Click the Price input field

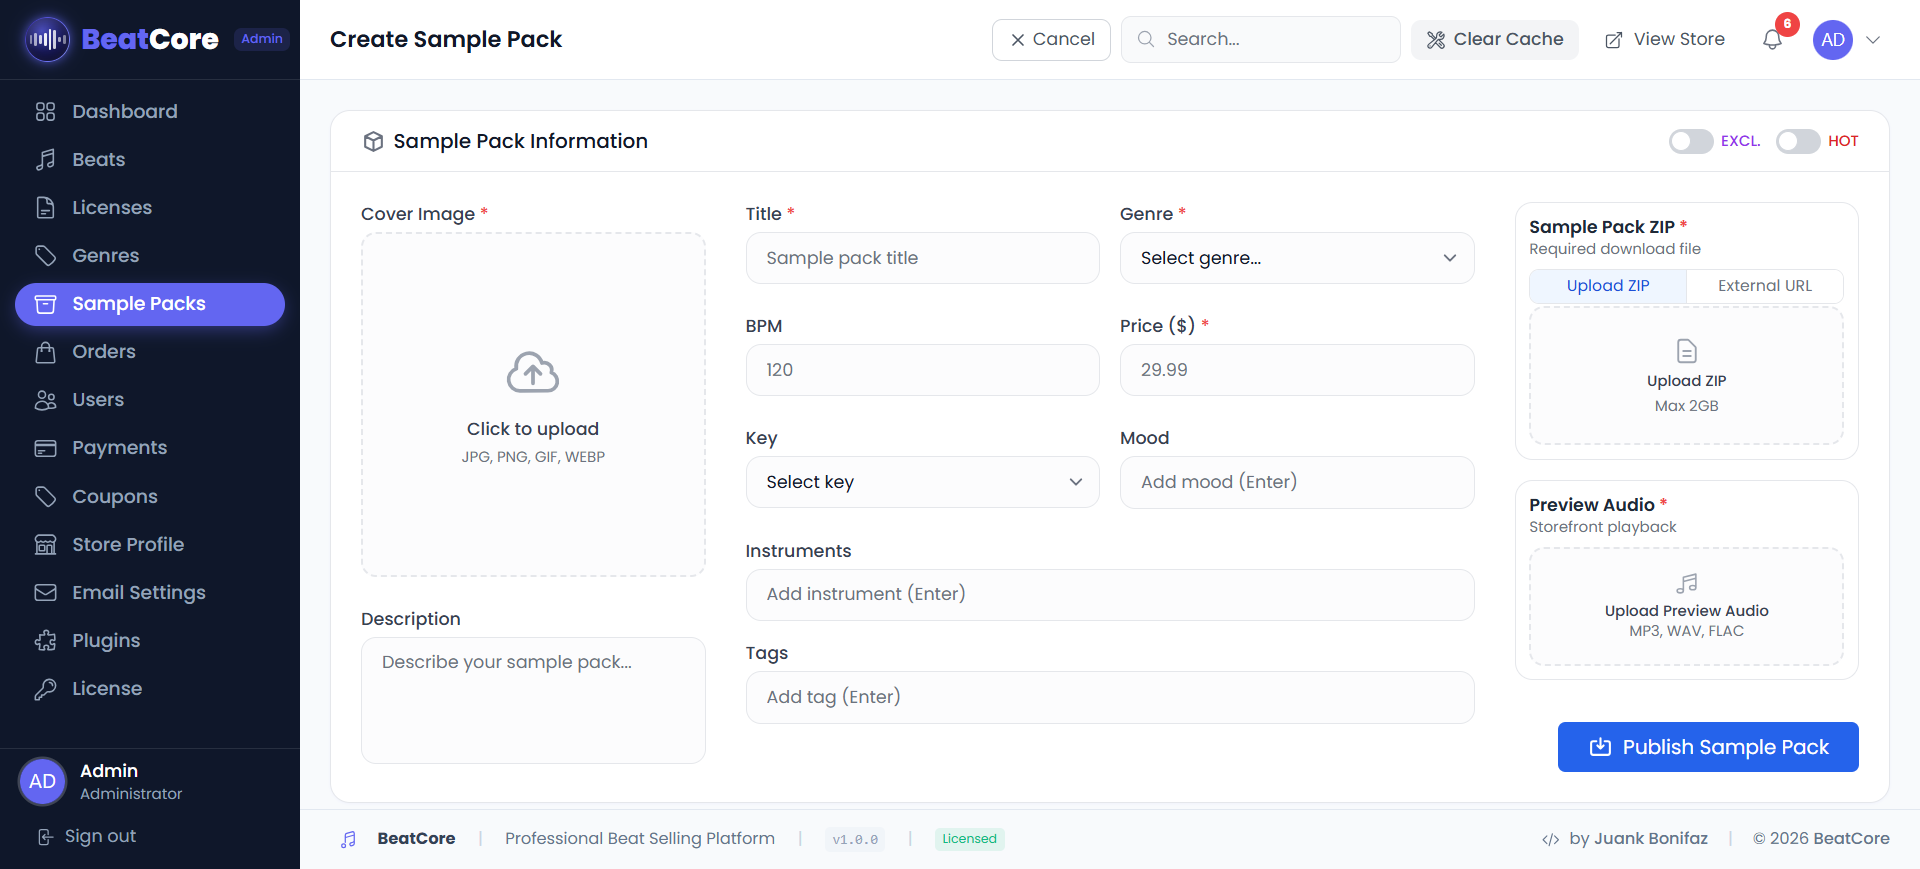[1297, 370]
